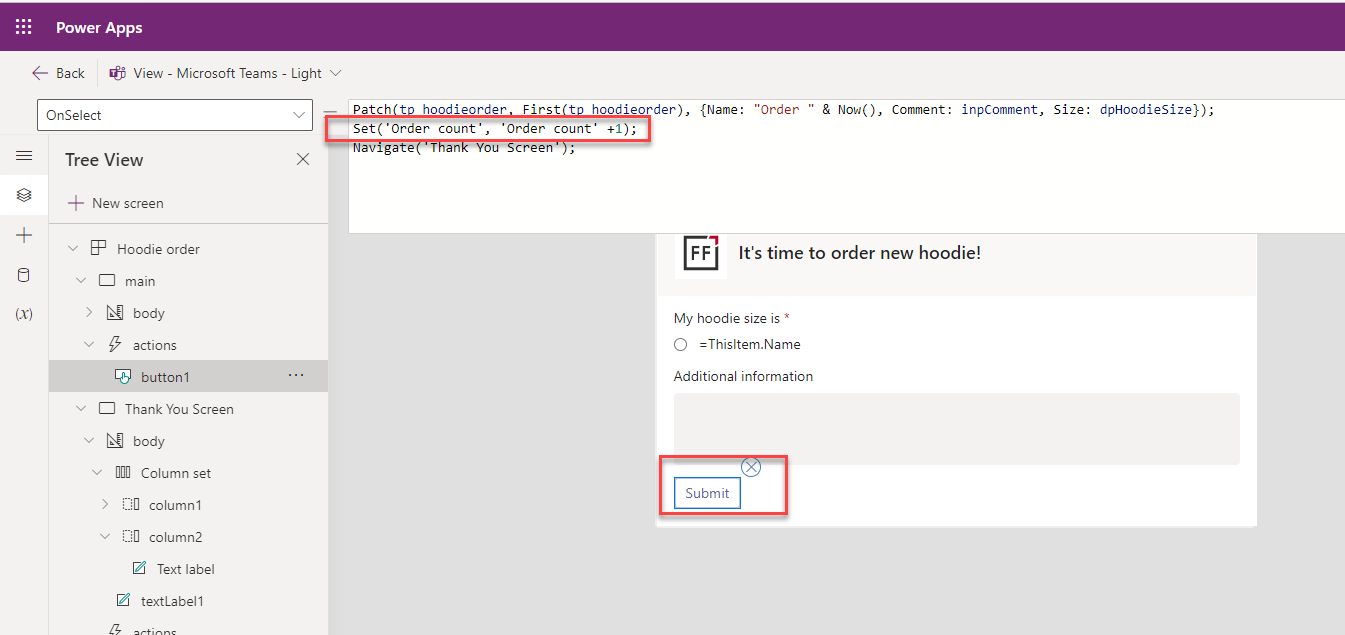Toggle the hamburger menu icon in sidebar

pos(24,156)
